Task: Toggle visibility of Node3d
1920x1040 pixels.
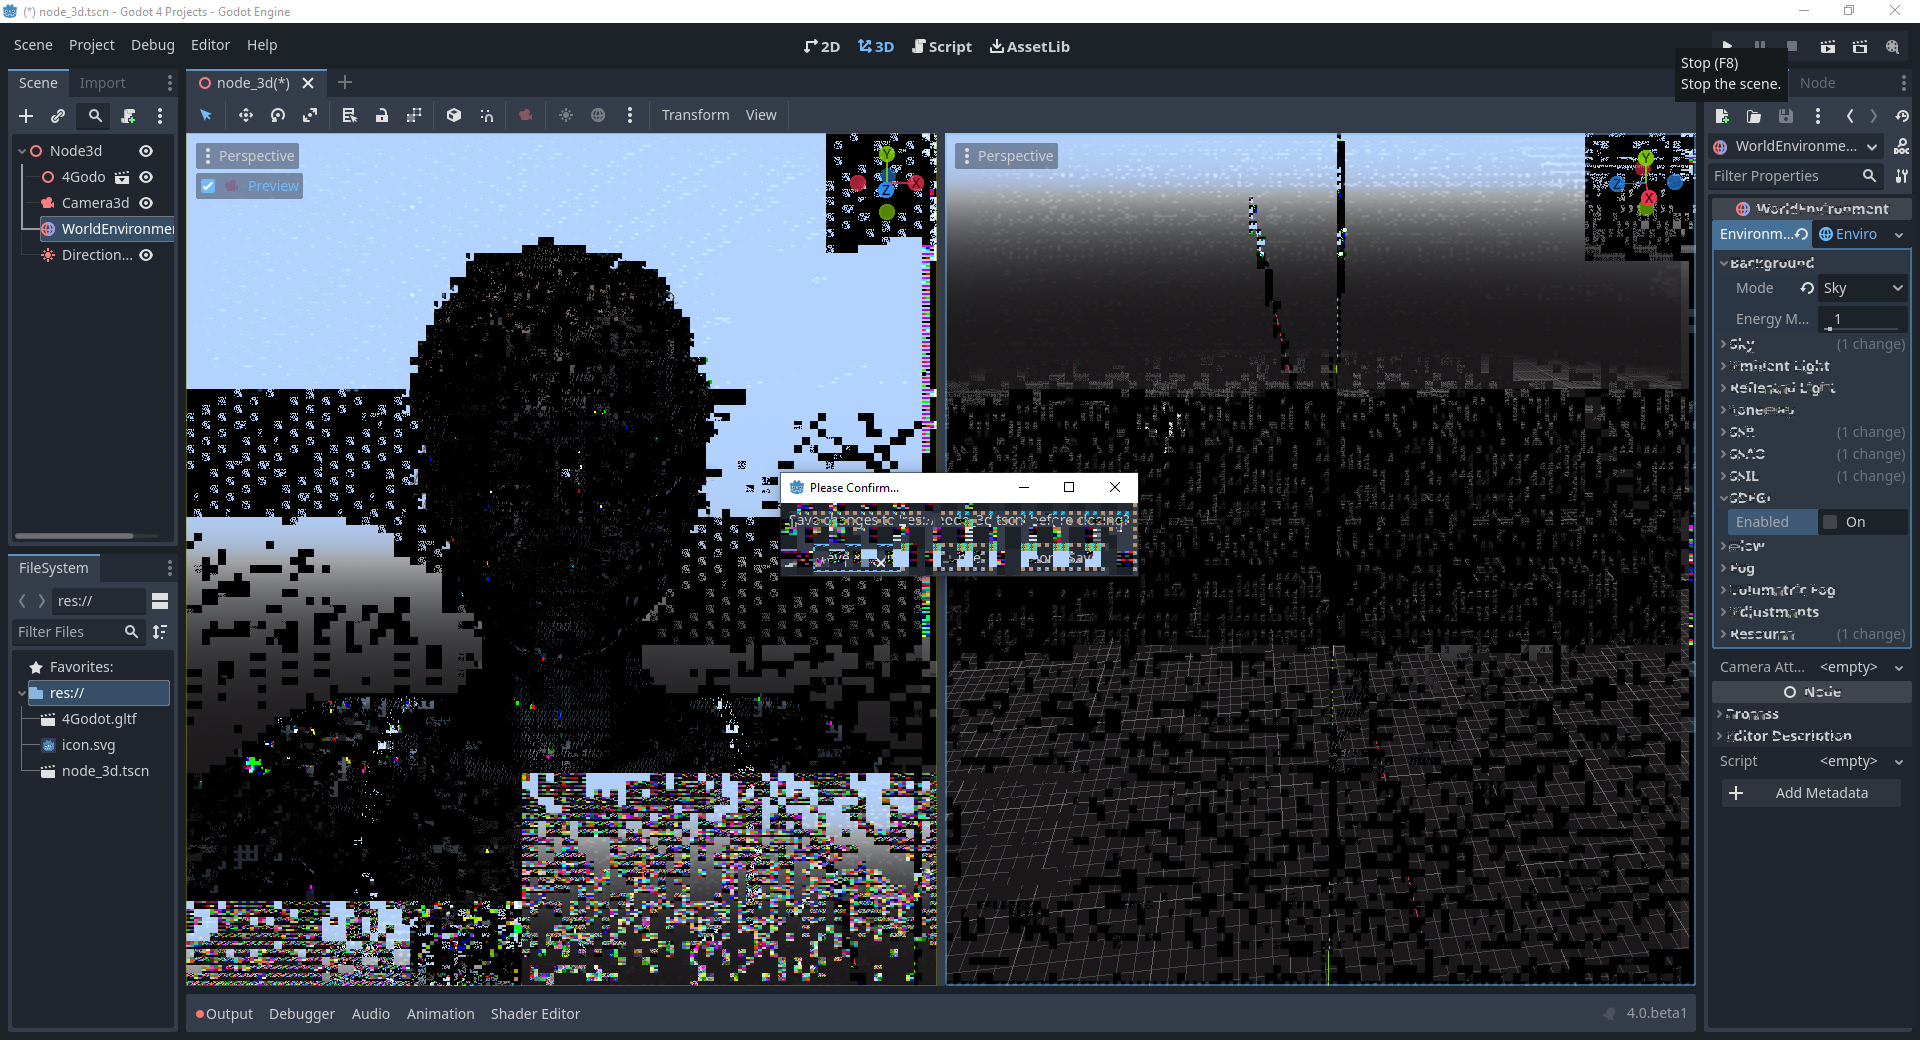Action: (146, 151)
